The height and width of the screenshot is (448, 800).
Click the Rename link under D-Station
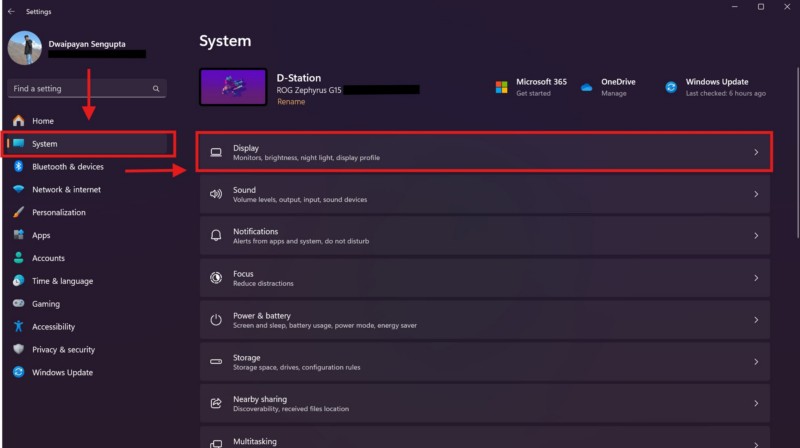pyautogui.click(x=291, y=102)
